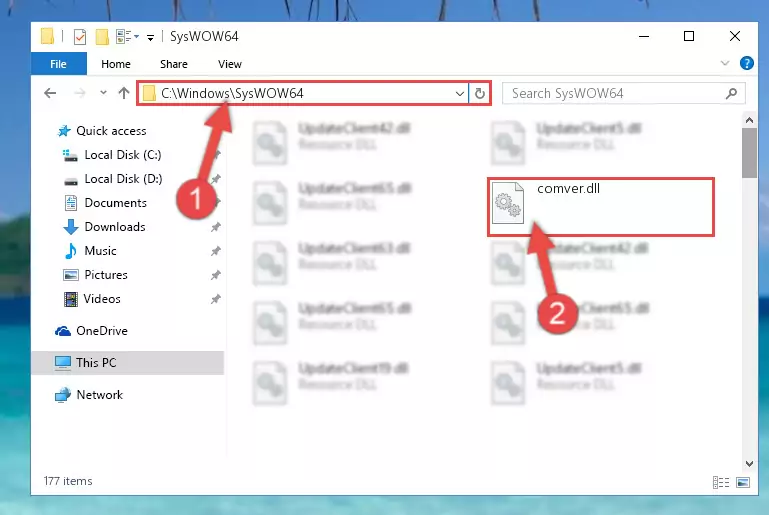Open Downloads in the navigation pane
Viewport: 769px width, 515px height.
[x=115, y=227]
